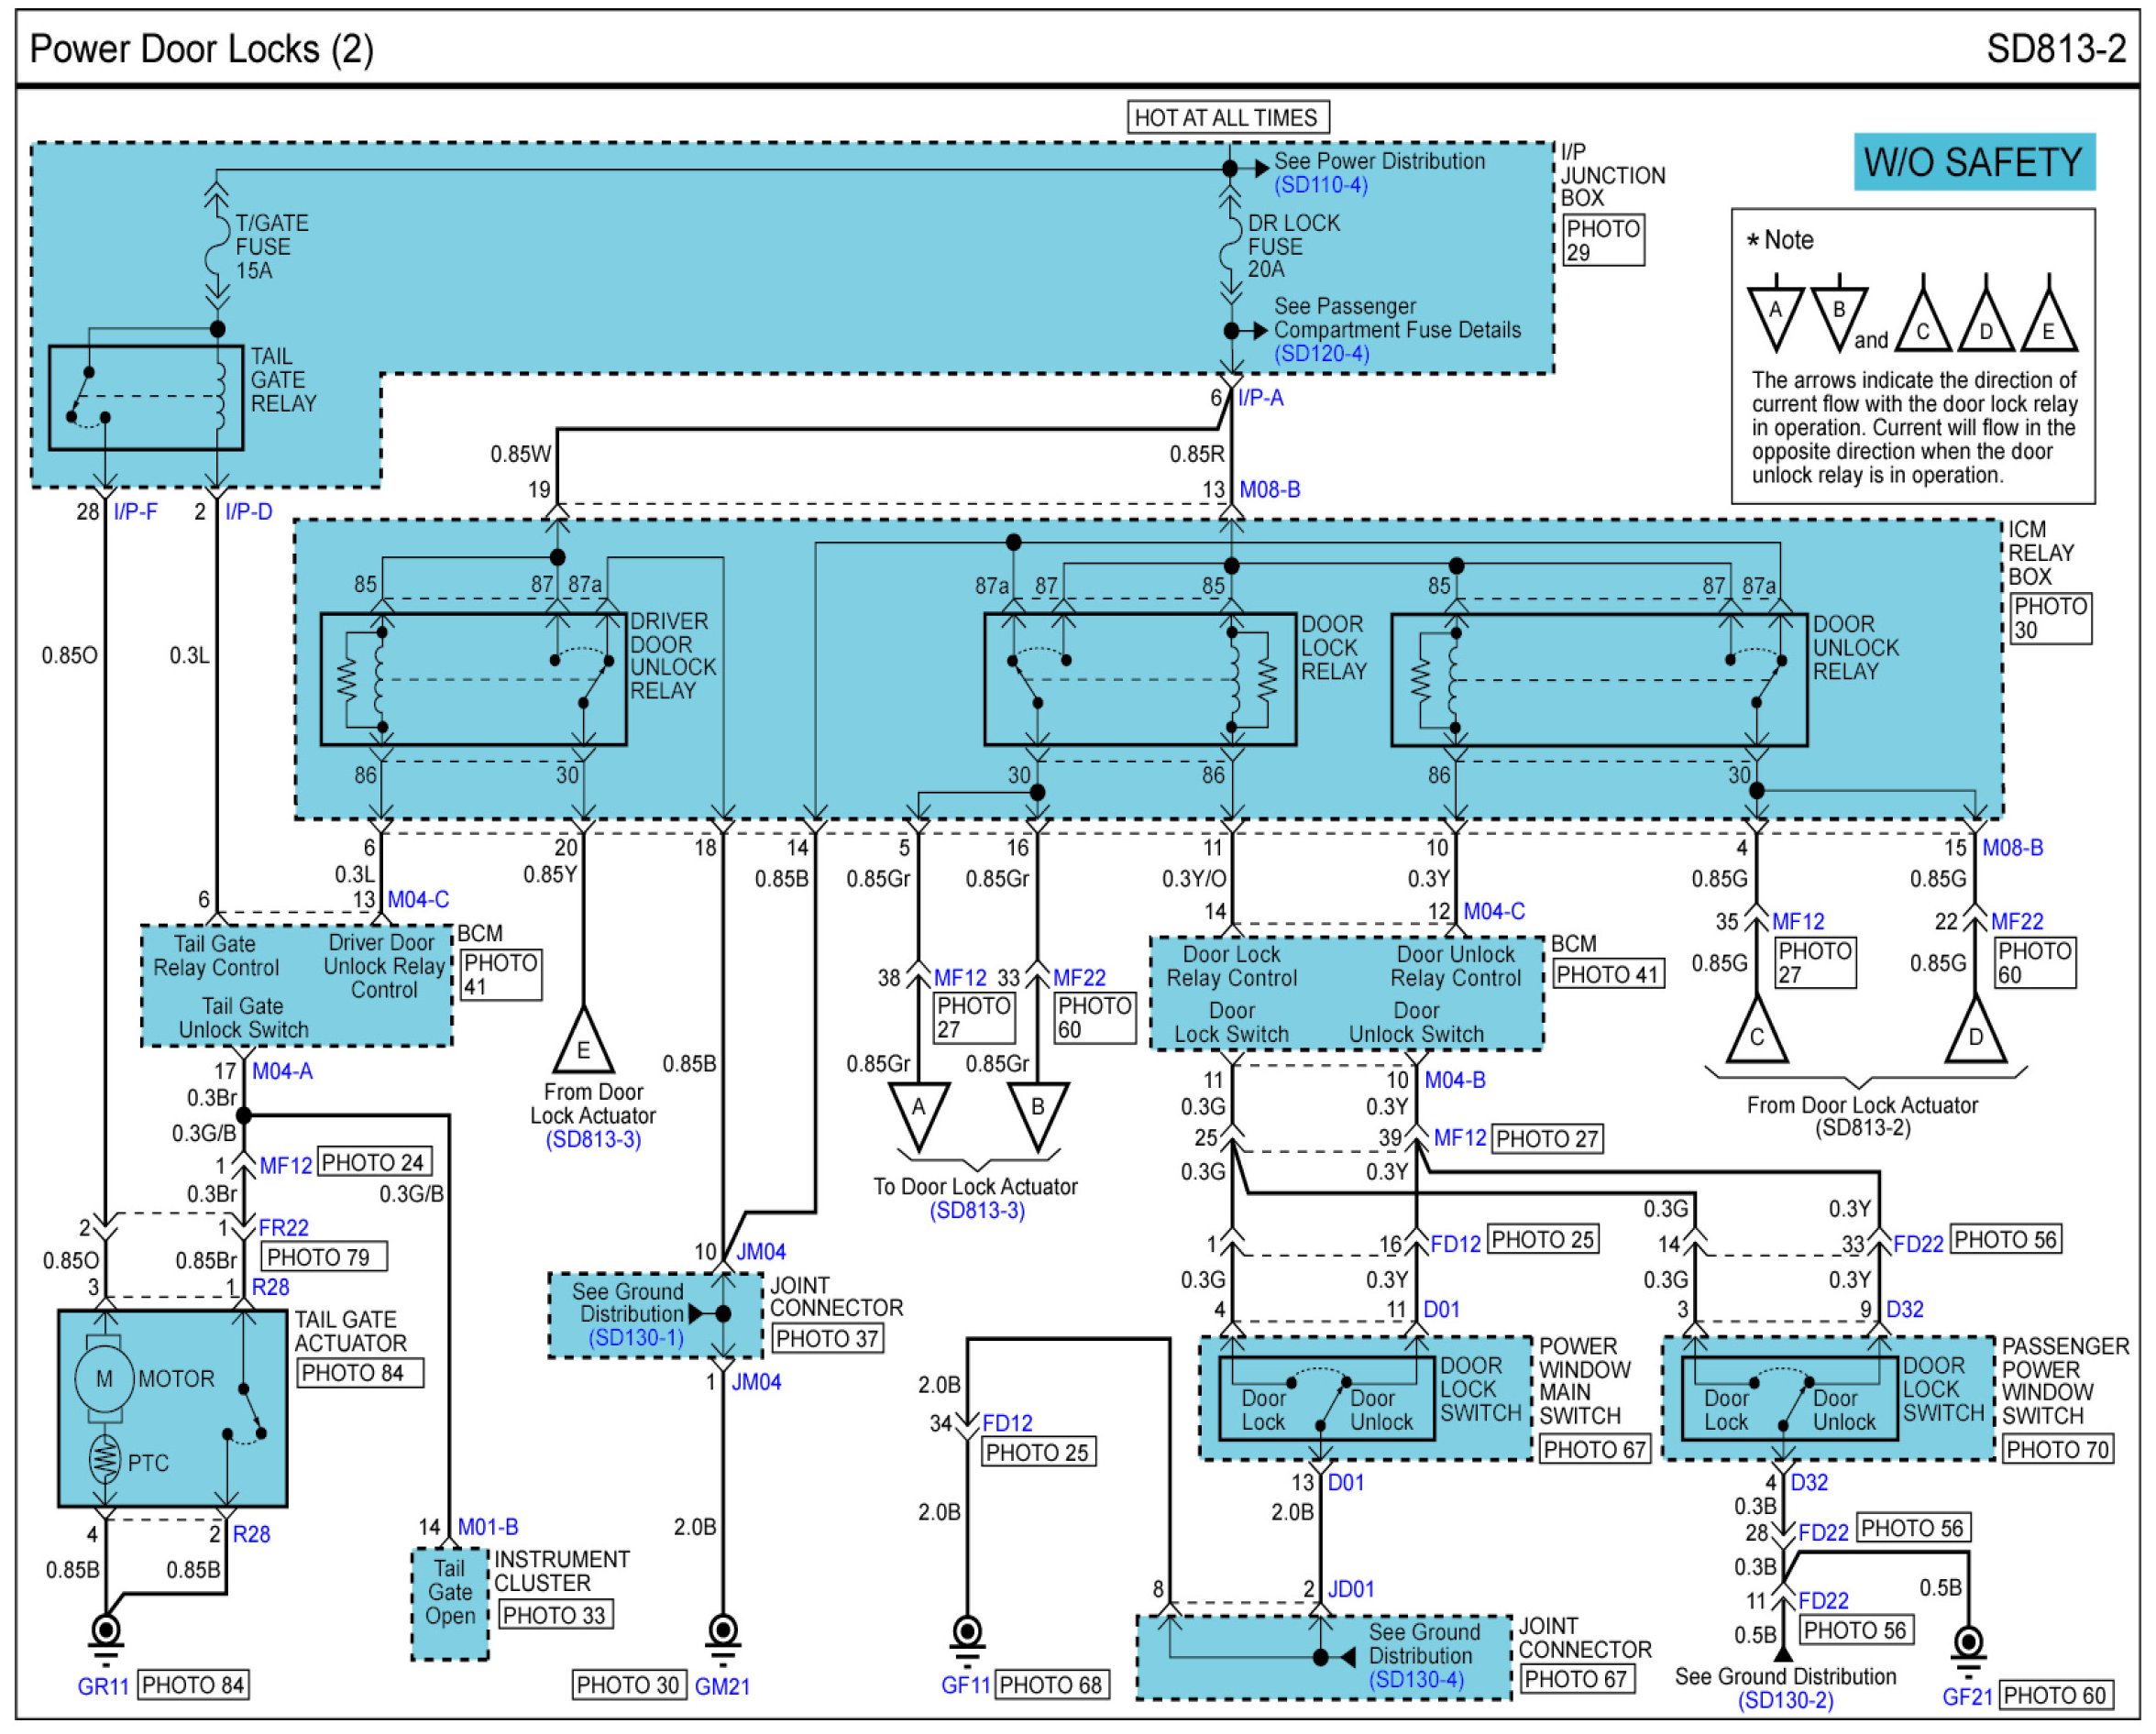Screen dimensions: 2156x1734
Task: Open the SD120-4 fuse details link
Action: pos(1320,354)
